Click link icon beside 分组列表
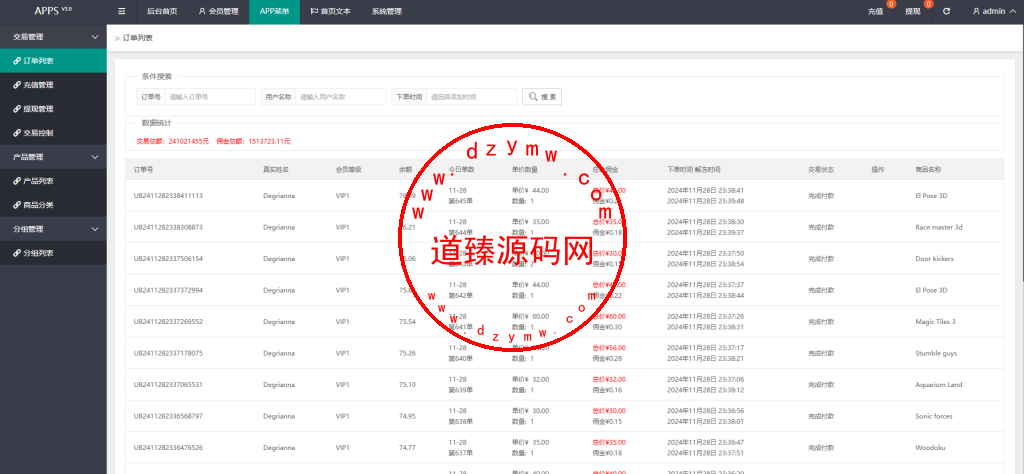The height and width of the screenshot is (474, 1024). (17, 253)
